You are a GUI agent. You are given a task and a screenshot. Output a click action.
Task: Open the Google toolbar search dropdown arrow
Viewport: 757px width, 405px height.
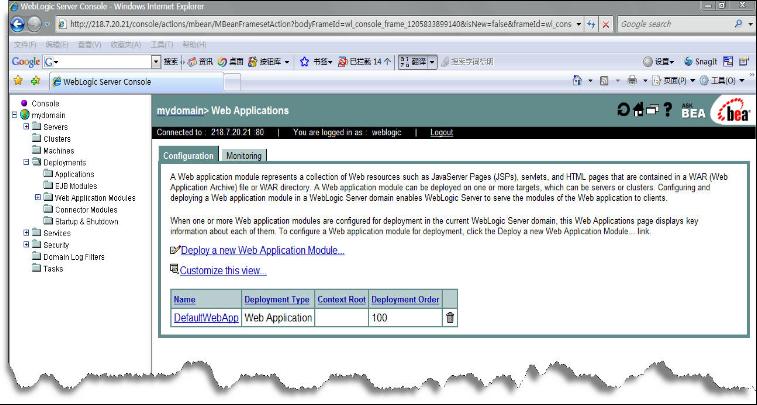(x=156, y=62)
